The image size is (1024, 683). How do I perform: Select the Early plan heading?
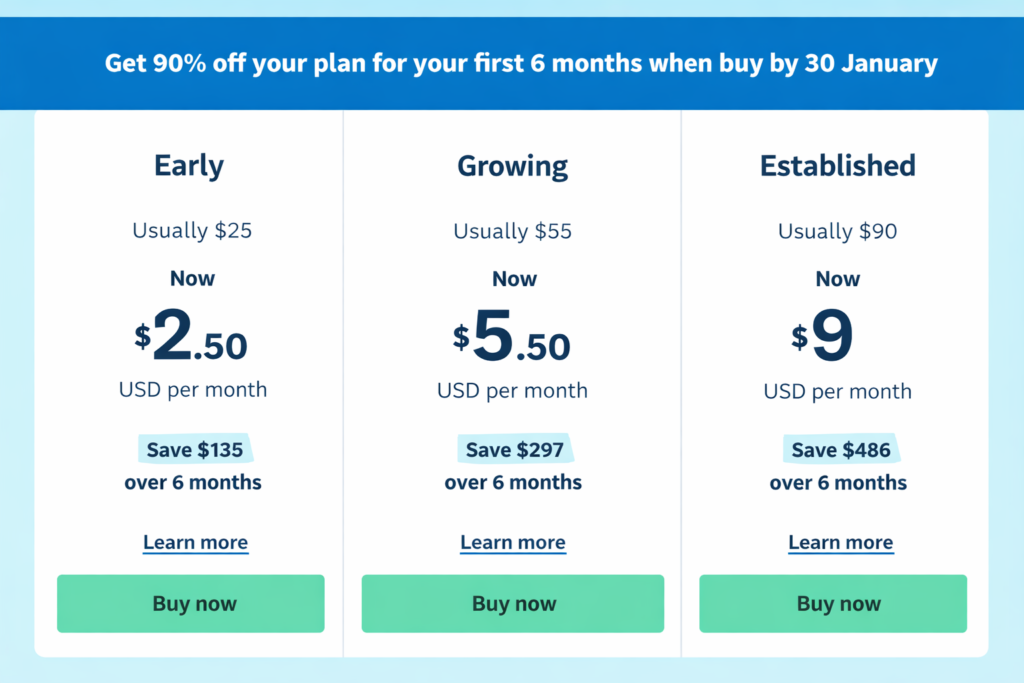[x=188, y=166]
